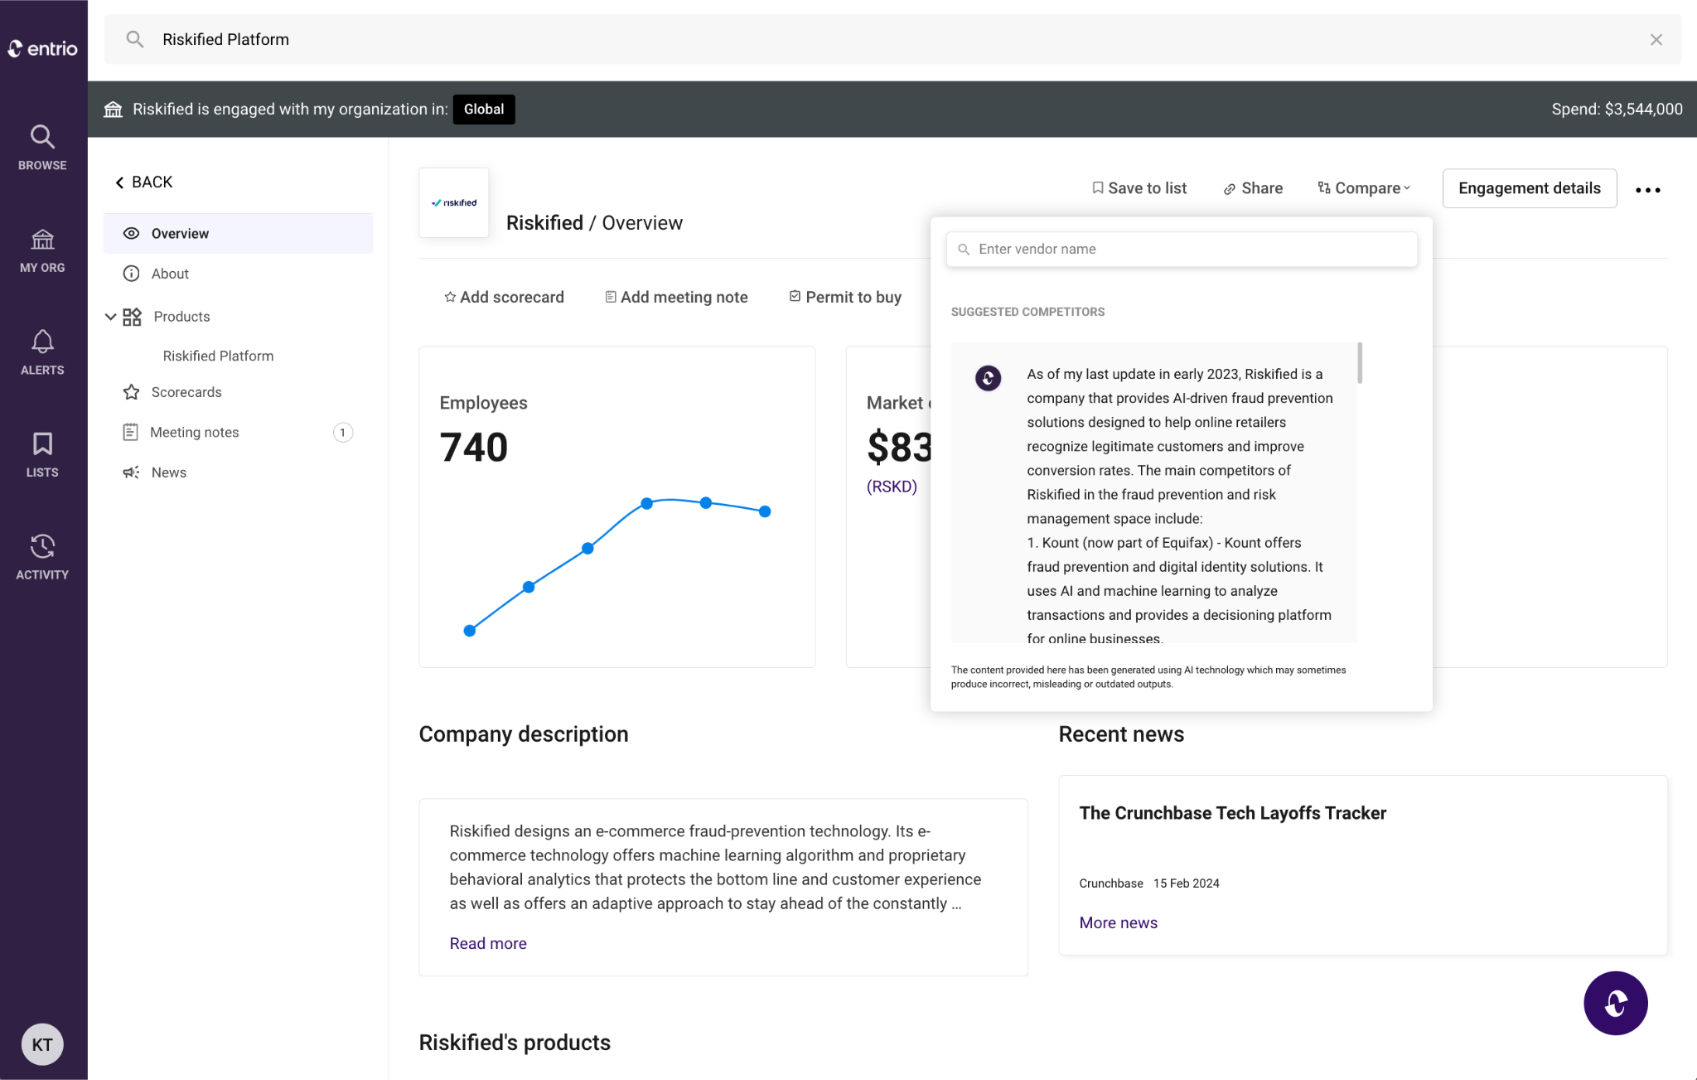Go back using the BACK chevron
1697x1080 pixels.
tap(144, 182)
